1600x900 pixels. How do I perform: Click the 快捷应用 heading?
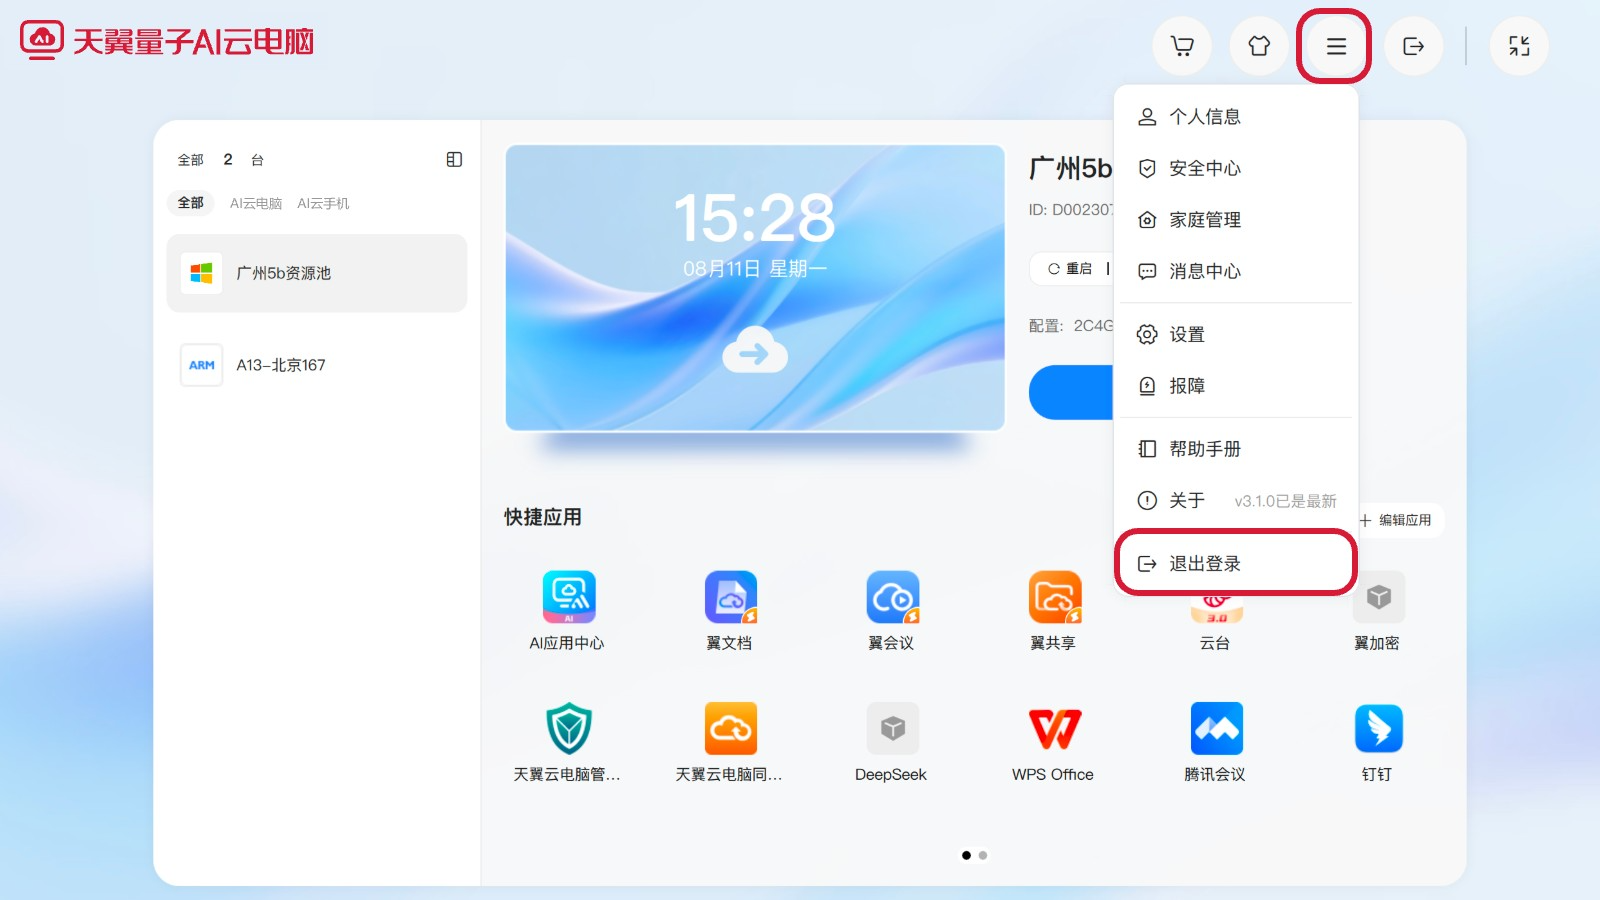point(543,517)
